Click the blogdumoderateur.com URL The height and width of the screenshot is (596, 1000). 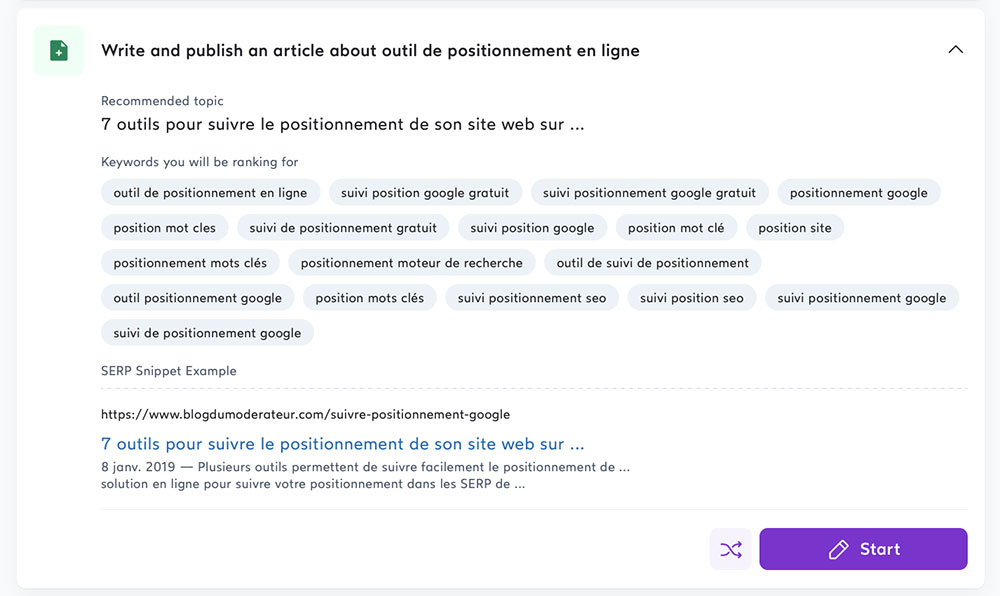(x=305, y=414)
